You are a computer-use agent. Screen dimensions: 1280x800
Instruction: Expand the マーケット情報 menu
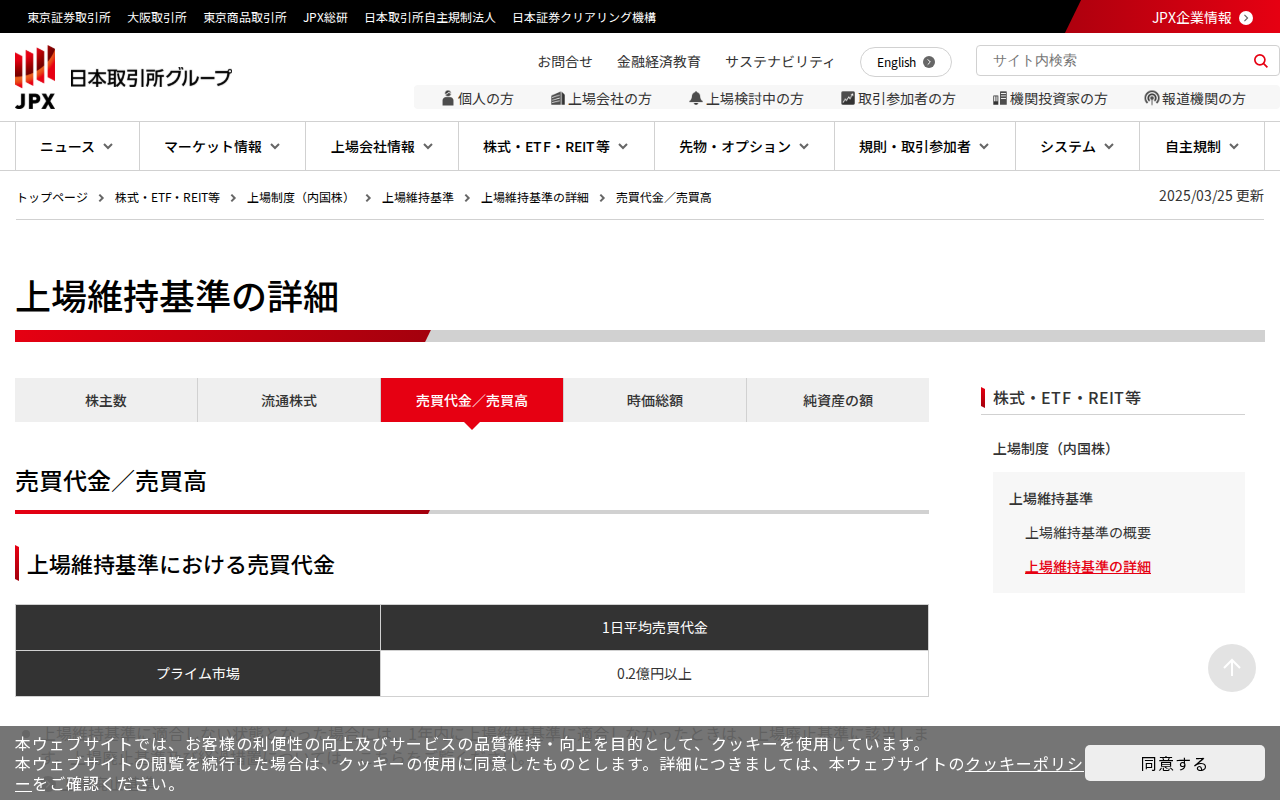(x=222, y=146)
